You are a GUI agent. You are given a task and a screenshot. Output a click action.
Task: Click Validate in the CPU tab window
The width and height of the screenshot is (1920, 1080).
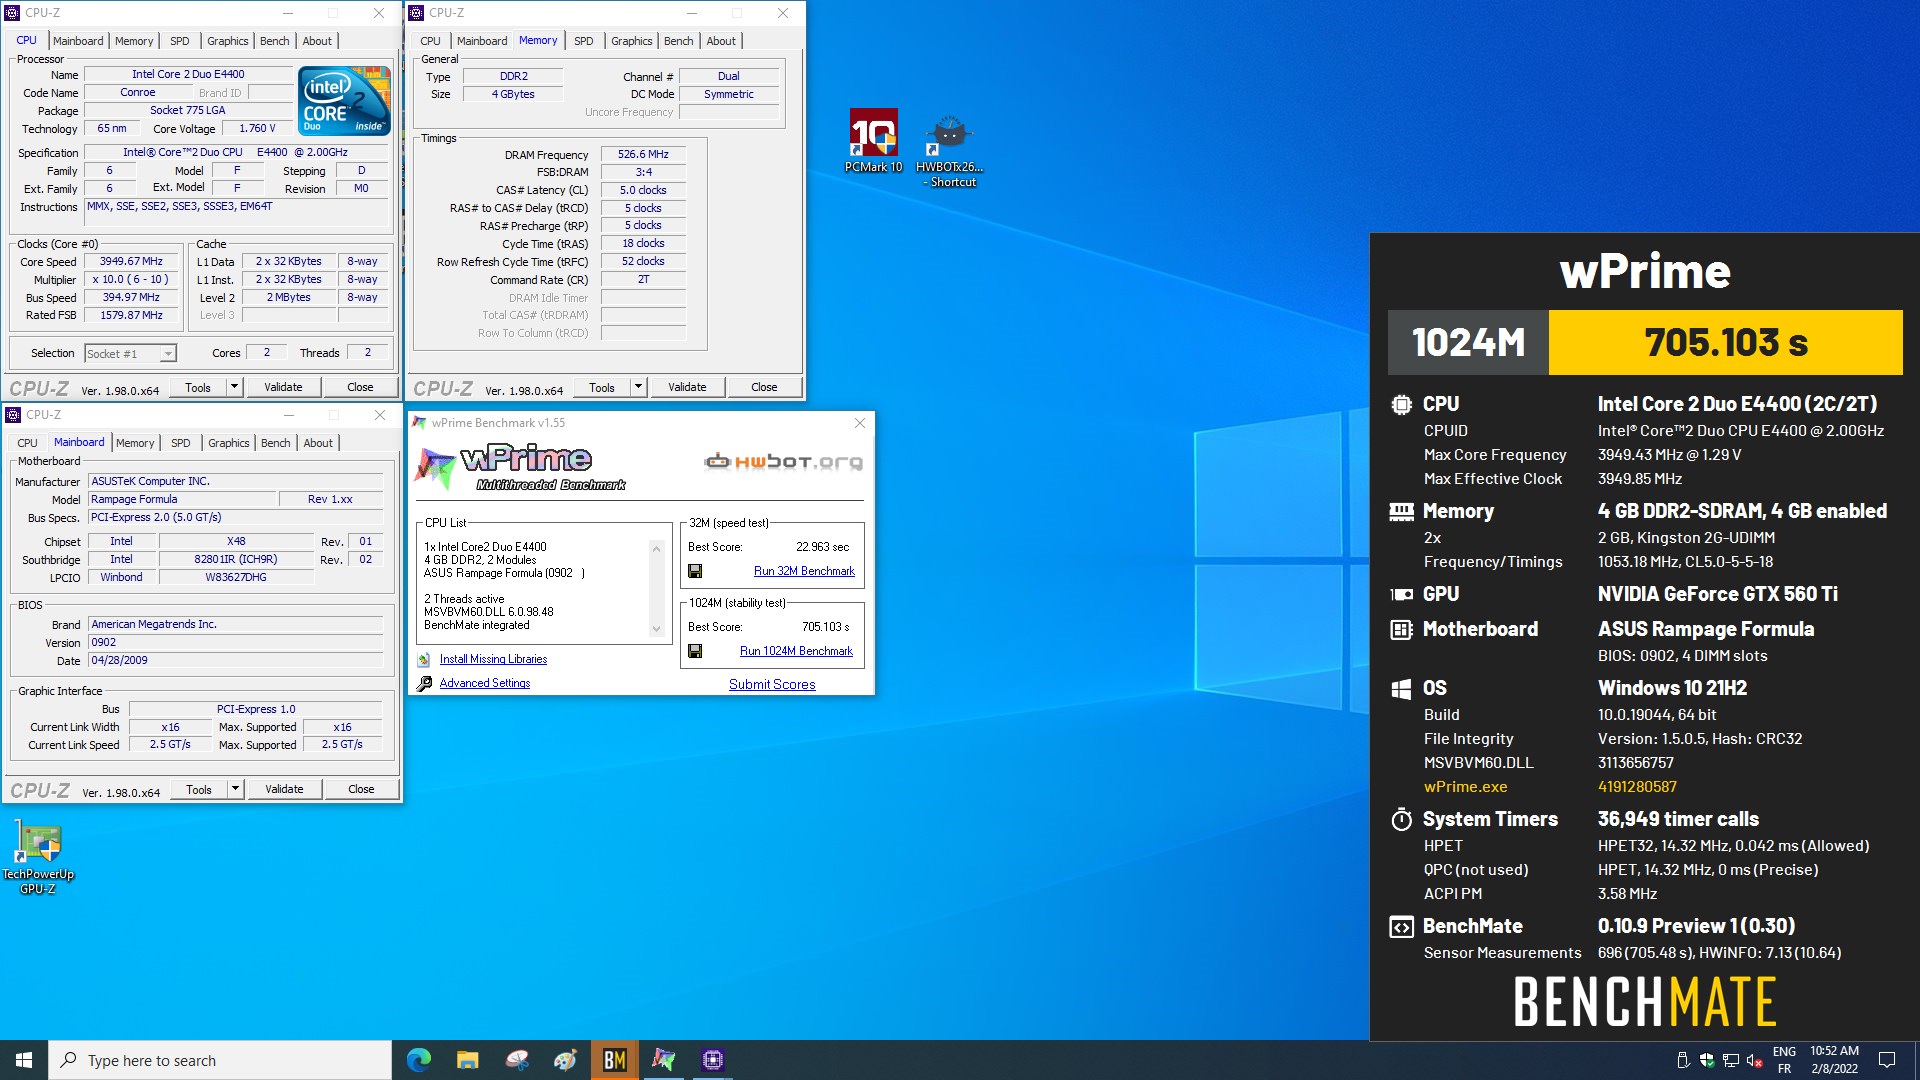[283, 387]
